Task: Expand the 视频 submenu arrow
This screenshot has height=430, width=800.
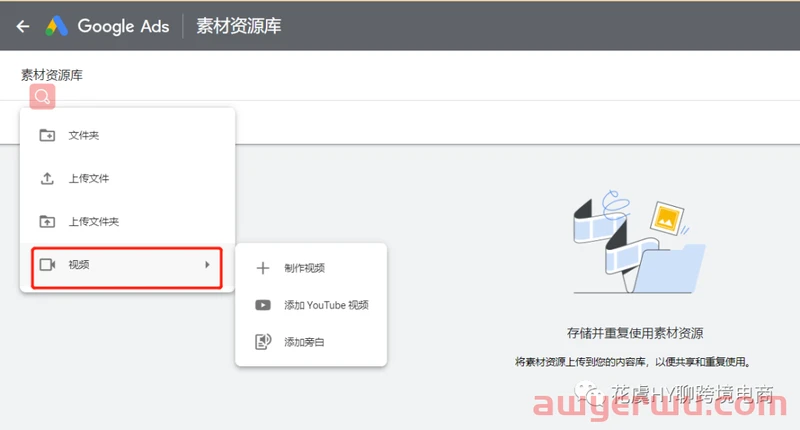Action: [x=207, y=264]
